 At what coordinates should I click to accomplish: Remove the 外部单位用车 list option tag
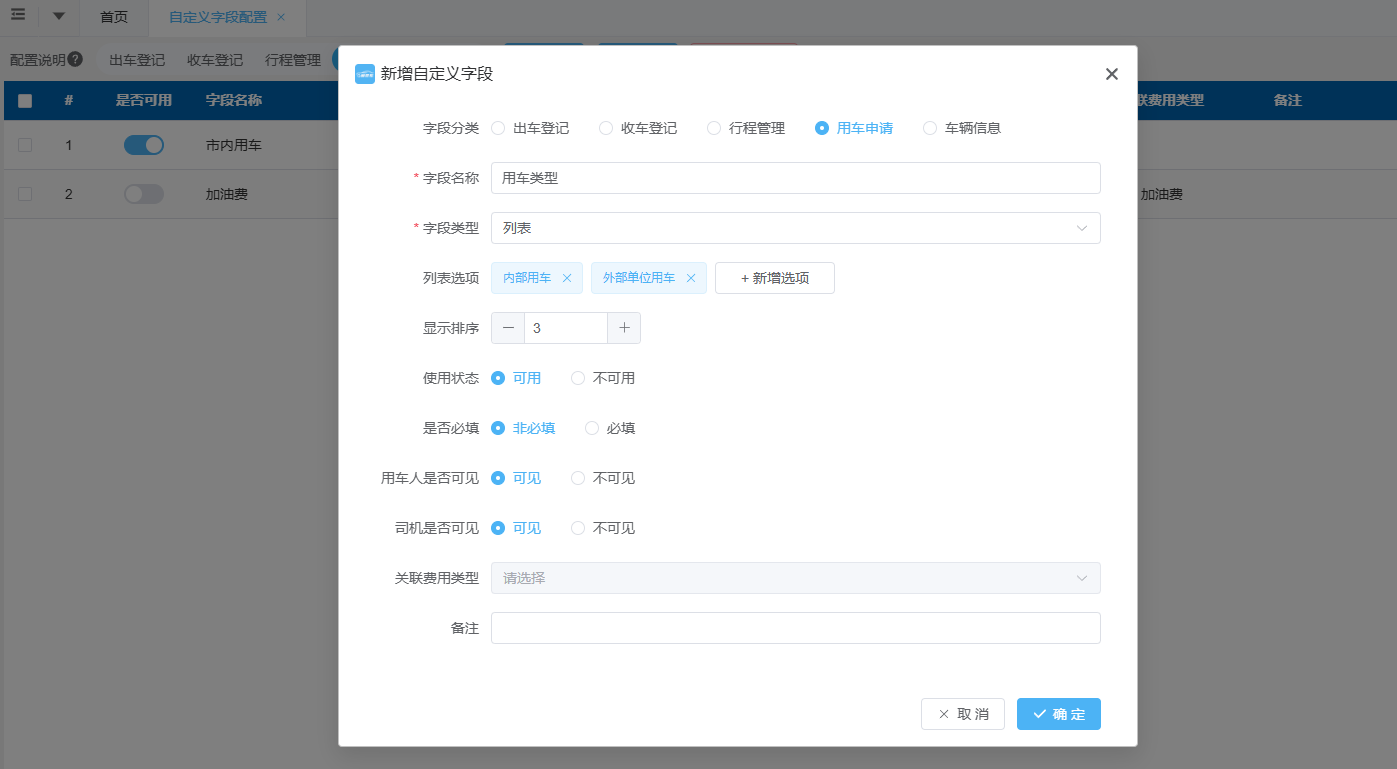click(x=690, y=278)
